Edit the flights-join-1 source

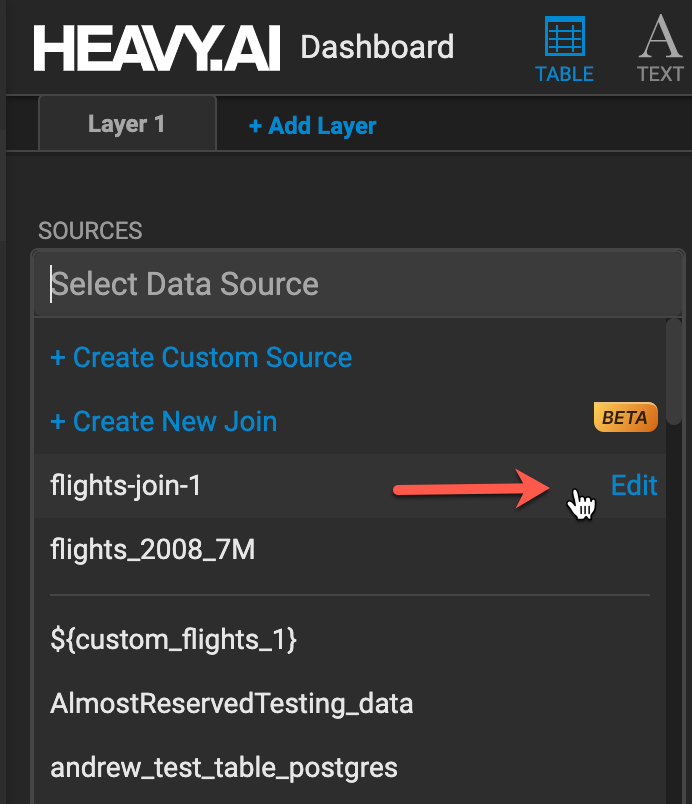point(634,485)
